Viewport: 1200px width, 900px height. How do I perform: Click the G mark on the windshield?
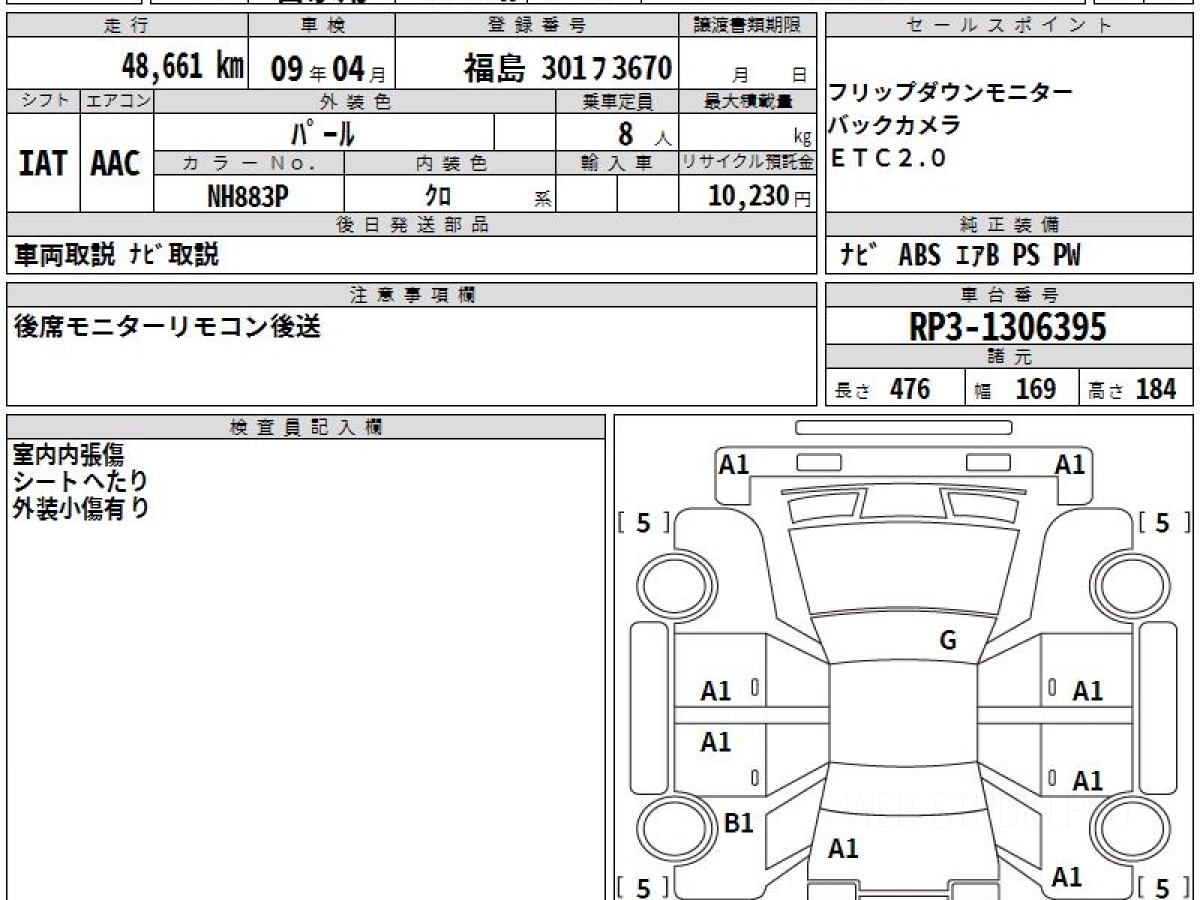948,642
